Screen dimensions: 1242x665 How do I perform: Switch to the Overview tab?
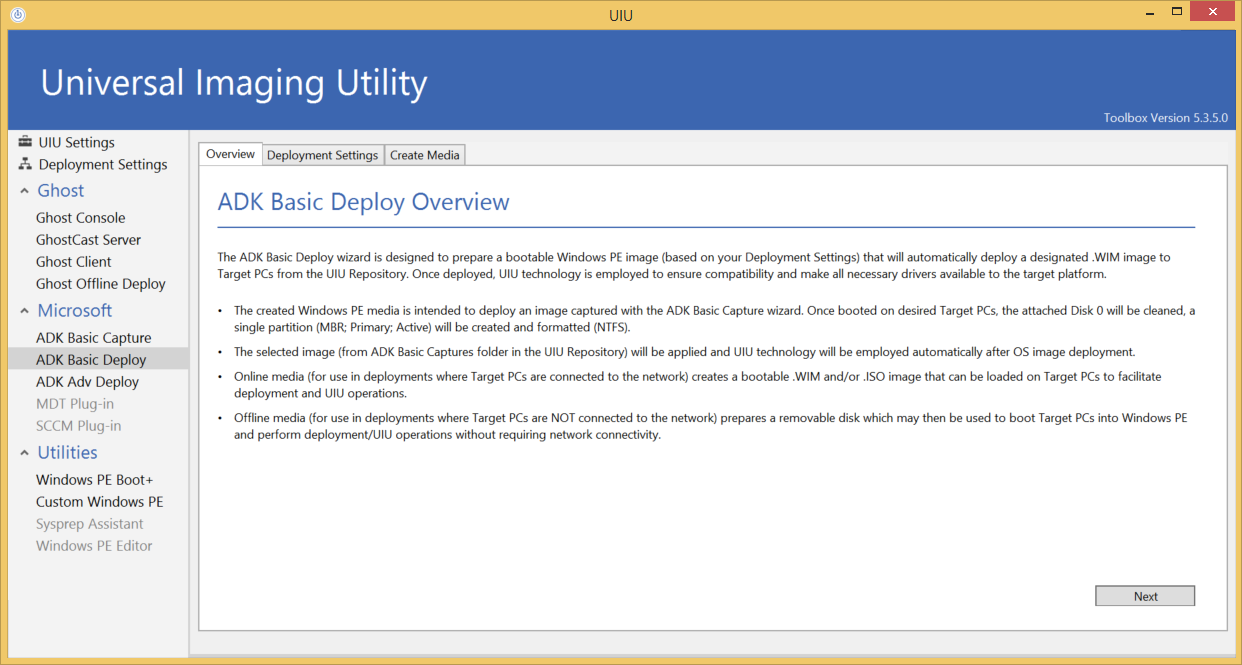pyautogui.click(x=231, y=154)
